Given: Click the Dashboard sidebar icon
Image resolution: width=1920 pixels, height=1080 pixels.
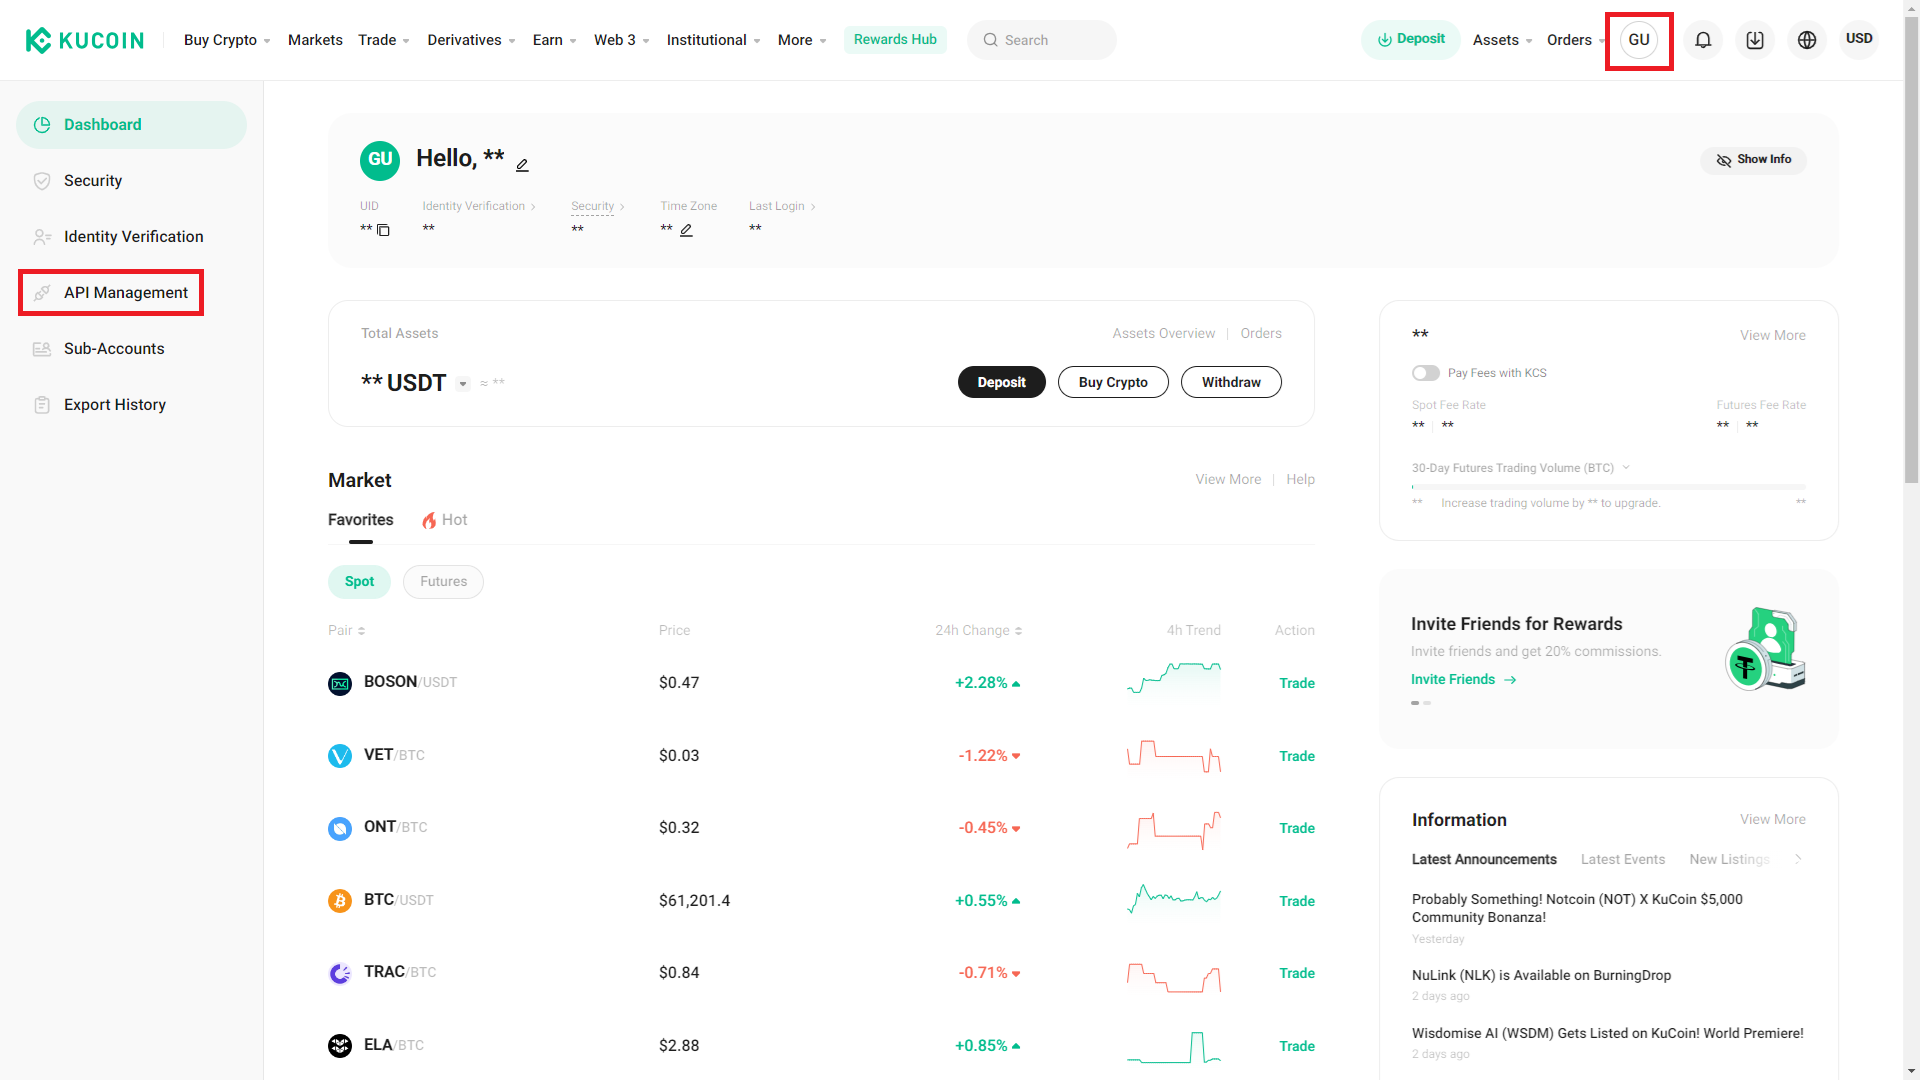Looking at the screenshot, I should point(42,125).
